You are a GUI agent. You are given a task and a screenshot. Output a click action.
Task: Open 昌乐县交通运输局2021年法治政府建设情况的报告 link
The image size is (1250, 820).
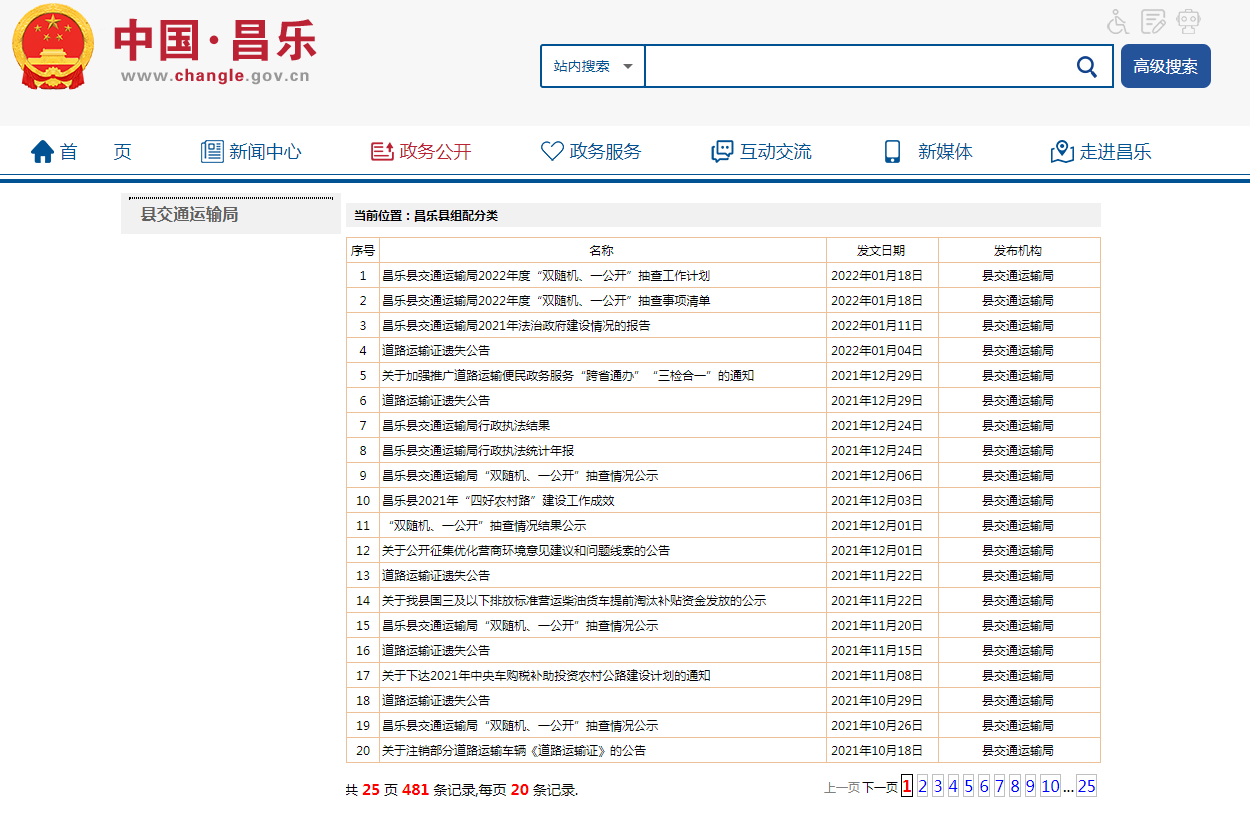point(516,326)
